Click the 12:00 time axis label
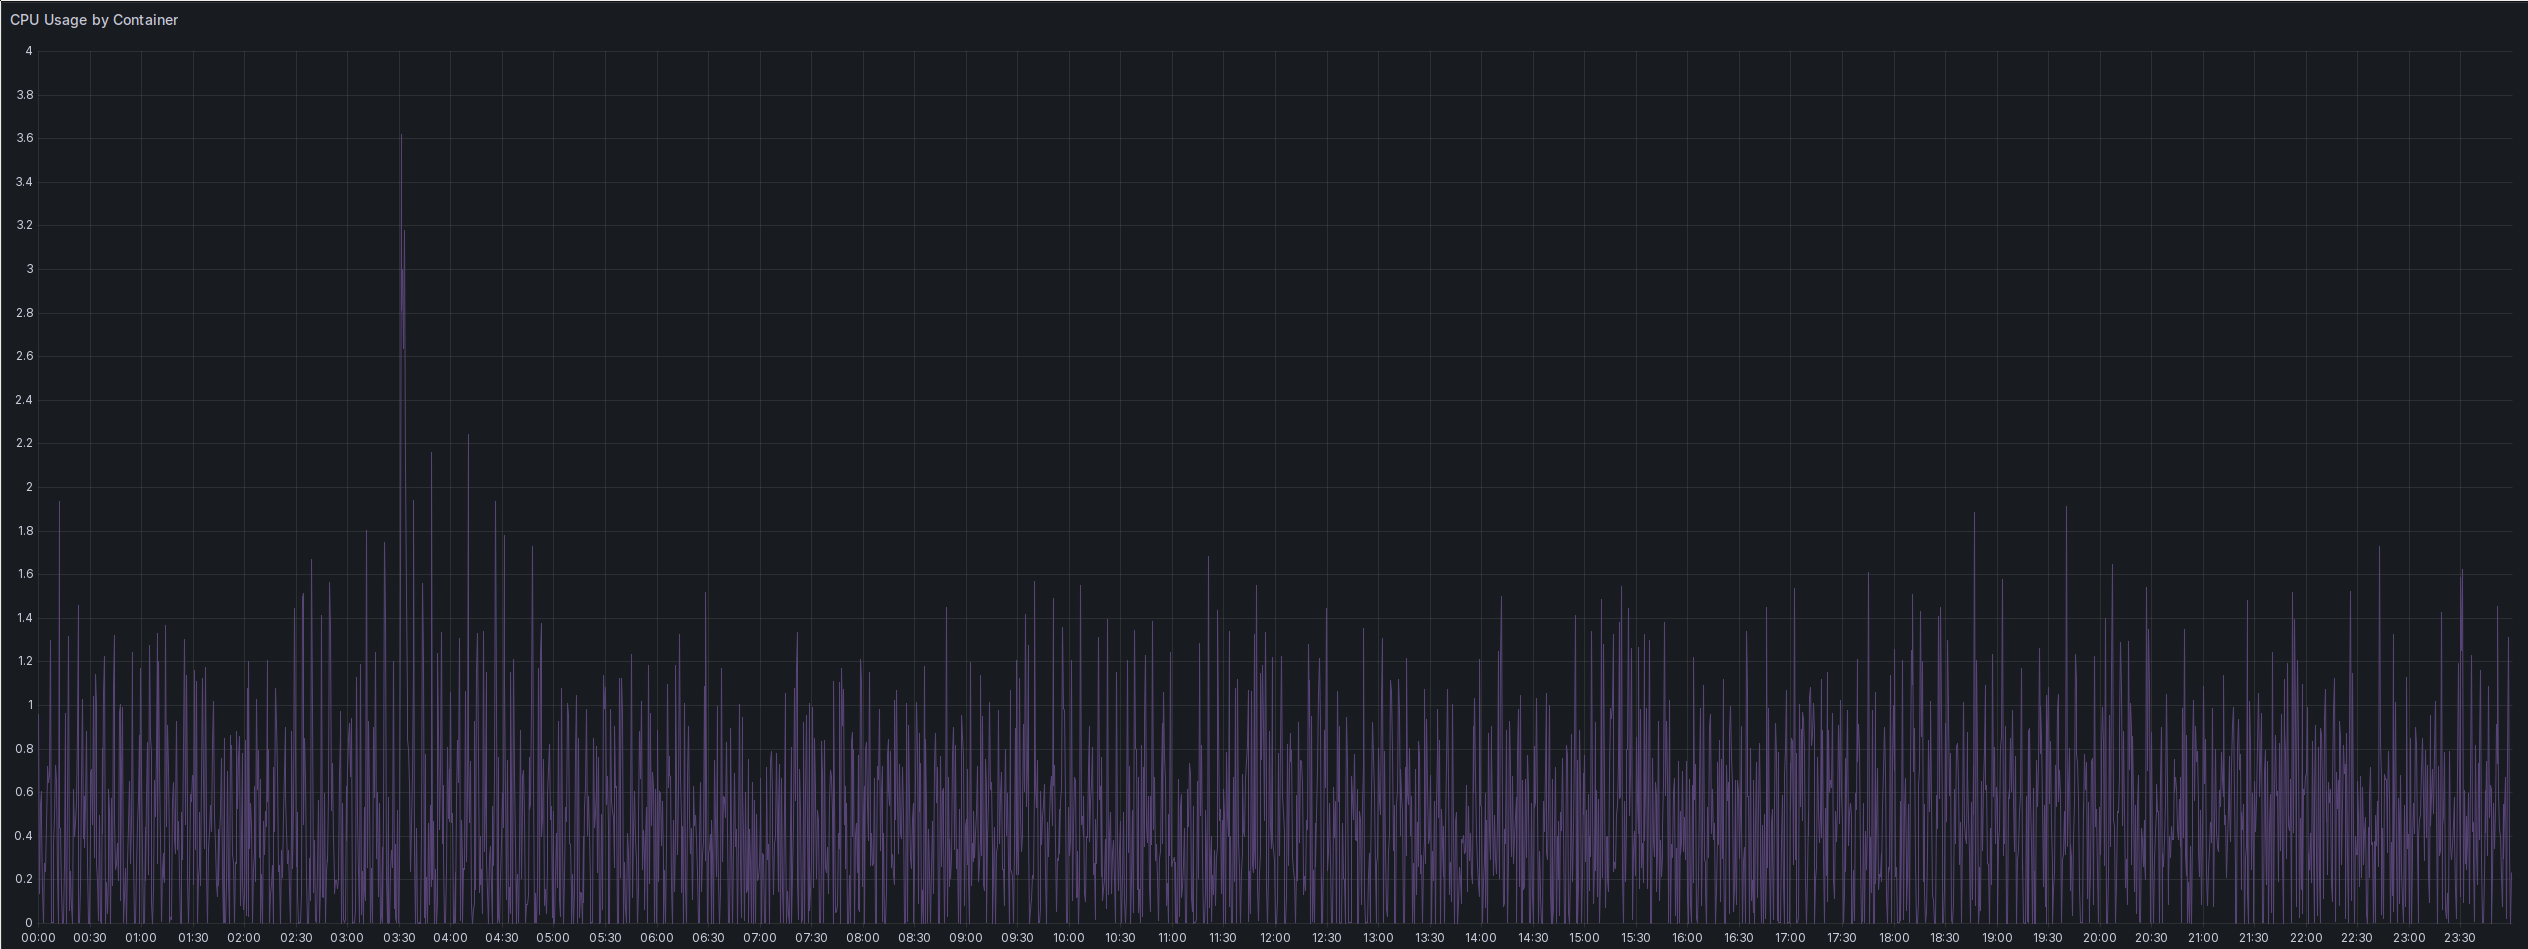This screenshot has width=2528, height=949. click(1275, 938)
